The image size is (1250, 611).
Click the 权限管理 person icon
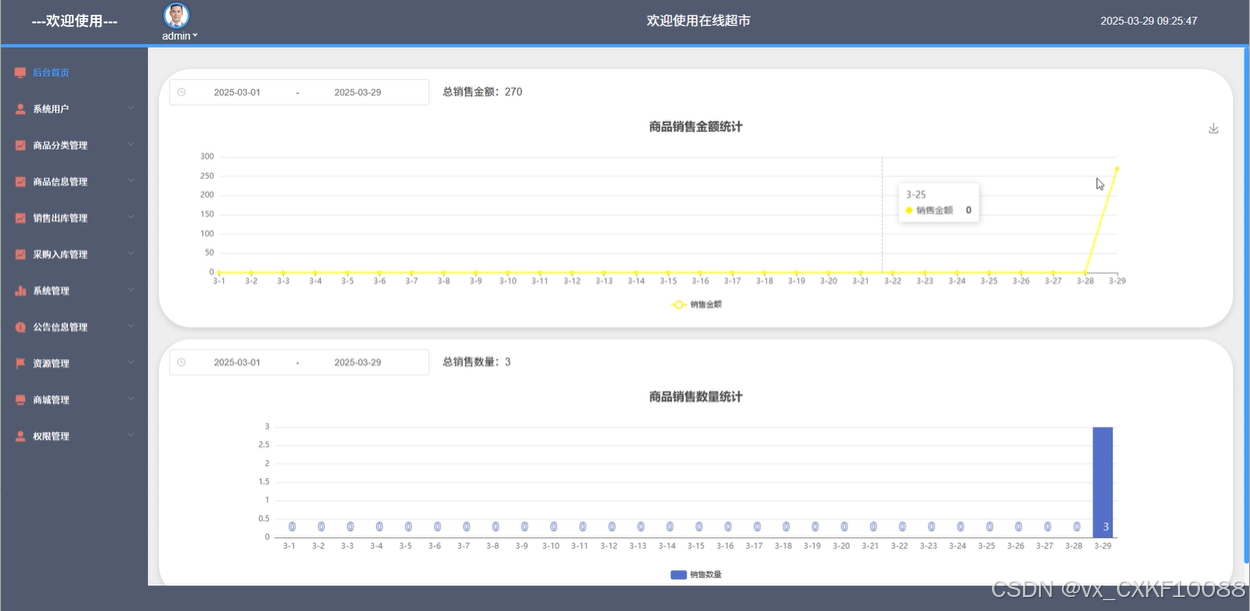pyautogui.click(x=20, y=436)
